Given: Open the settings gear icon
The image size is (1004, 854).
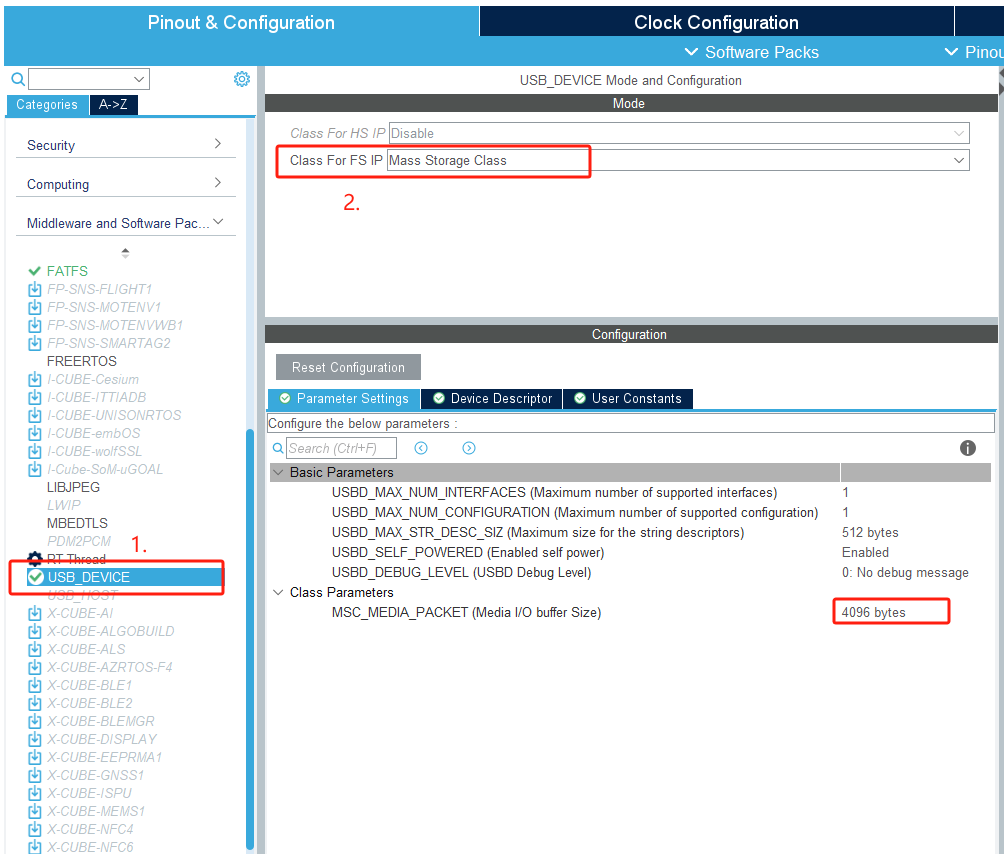Looking at the screenshot, I should [x=241, y=79].
